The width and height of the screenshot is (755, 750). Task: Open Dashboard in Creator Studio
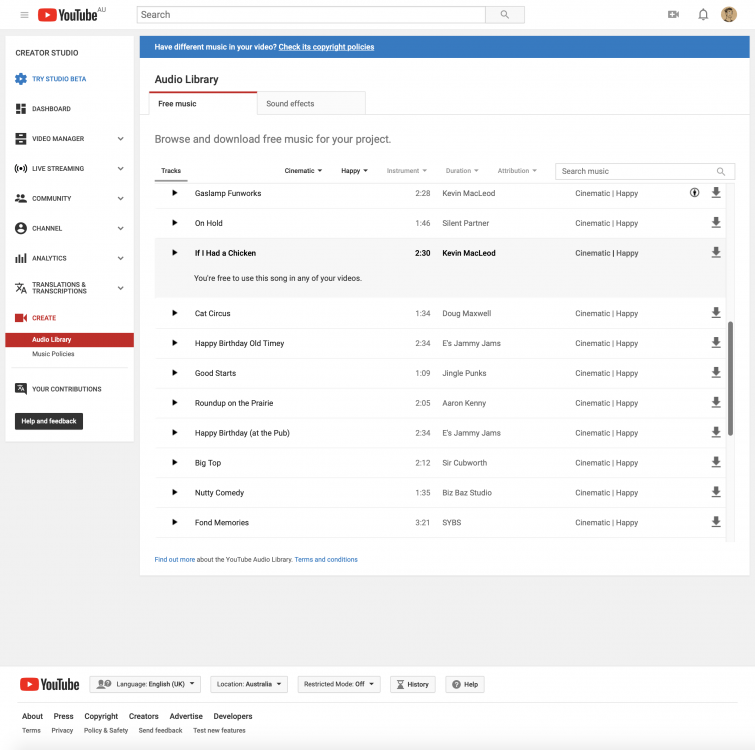point(51,109)
